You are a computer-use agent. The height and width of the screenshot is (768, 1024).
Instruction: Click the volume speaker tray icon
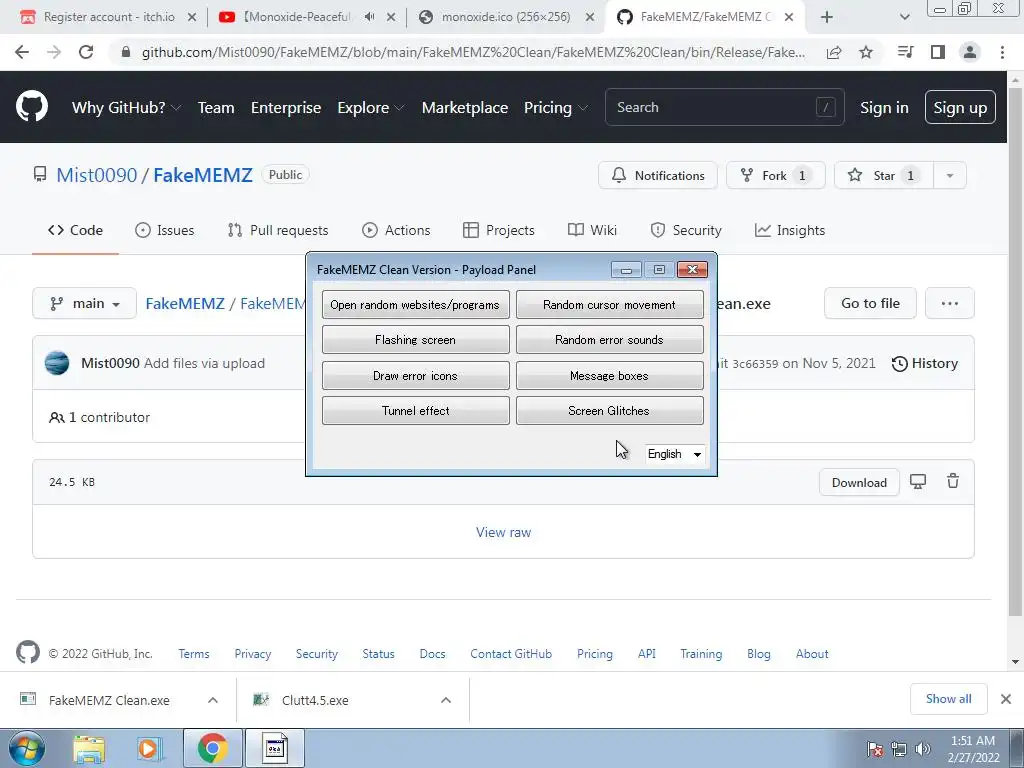click(x=923, y=749)
